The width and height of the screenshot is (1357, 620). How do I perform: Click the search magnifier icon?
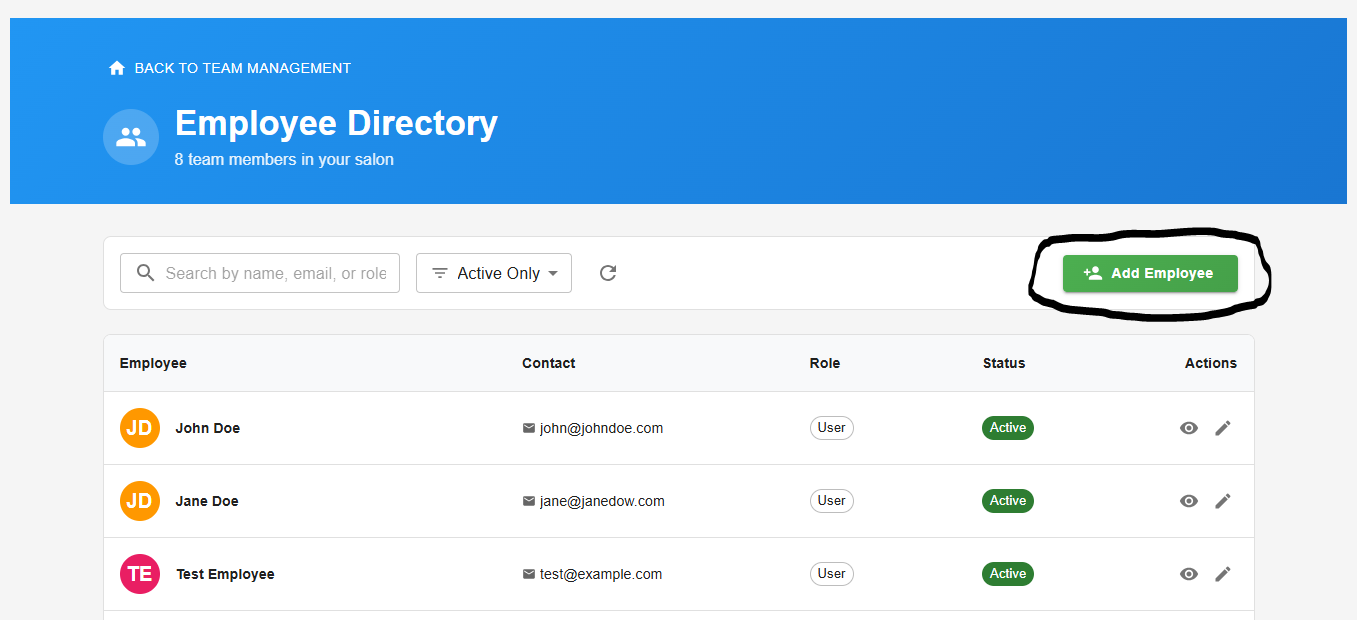click(145, 273)
